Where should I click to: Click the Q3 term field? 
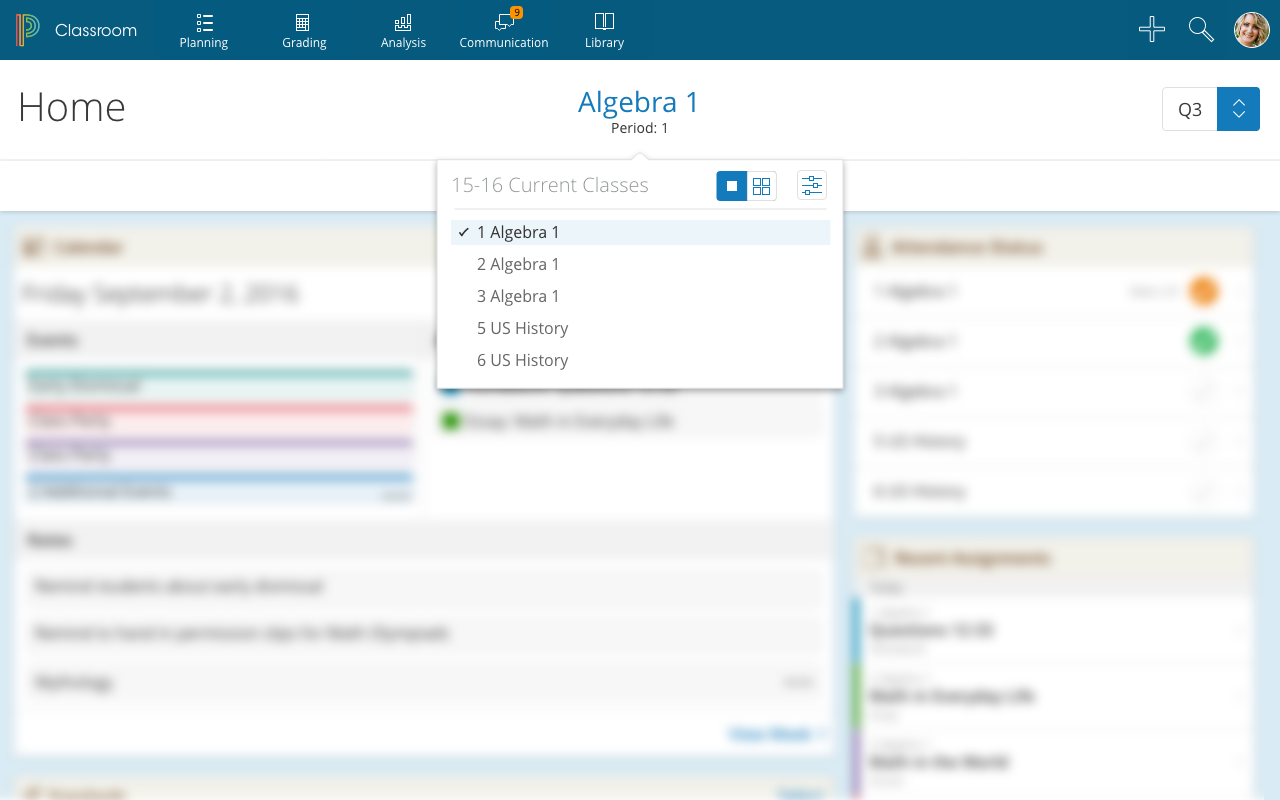coord(1189,109)
